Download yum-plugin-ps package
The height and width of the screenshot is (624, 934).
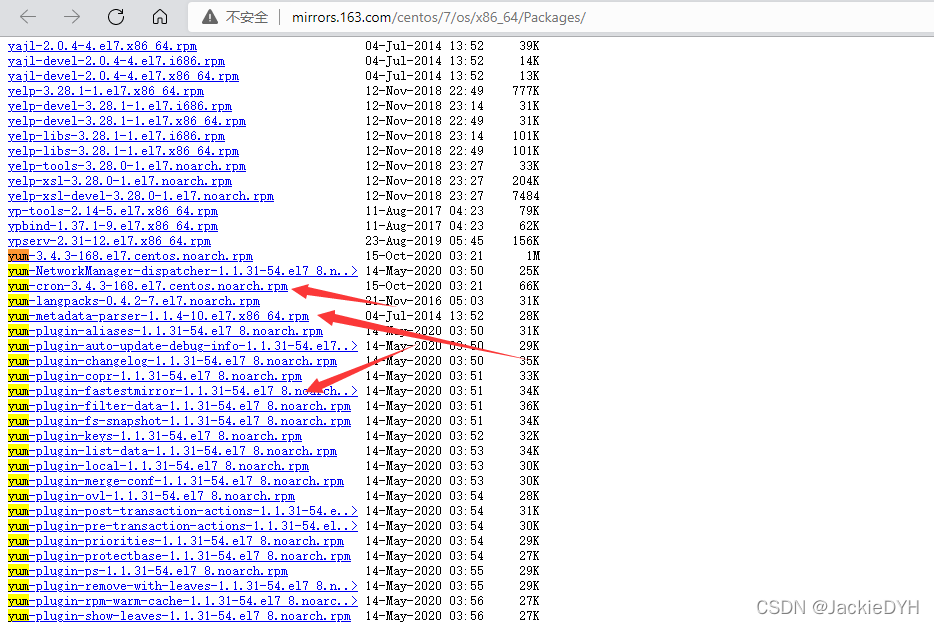click(148, 571)
